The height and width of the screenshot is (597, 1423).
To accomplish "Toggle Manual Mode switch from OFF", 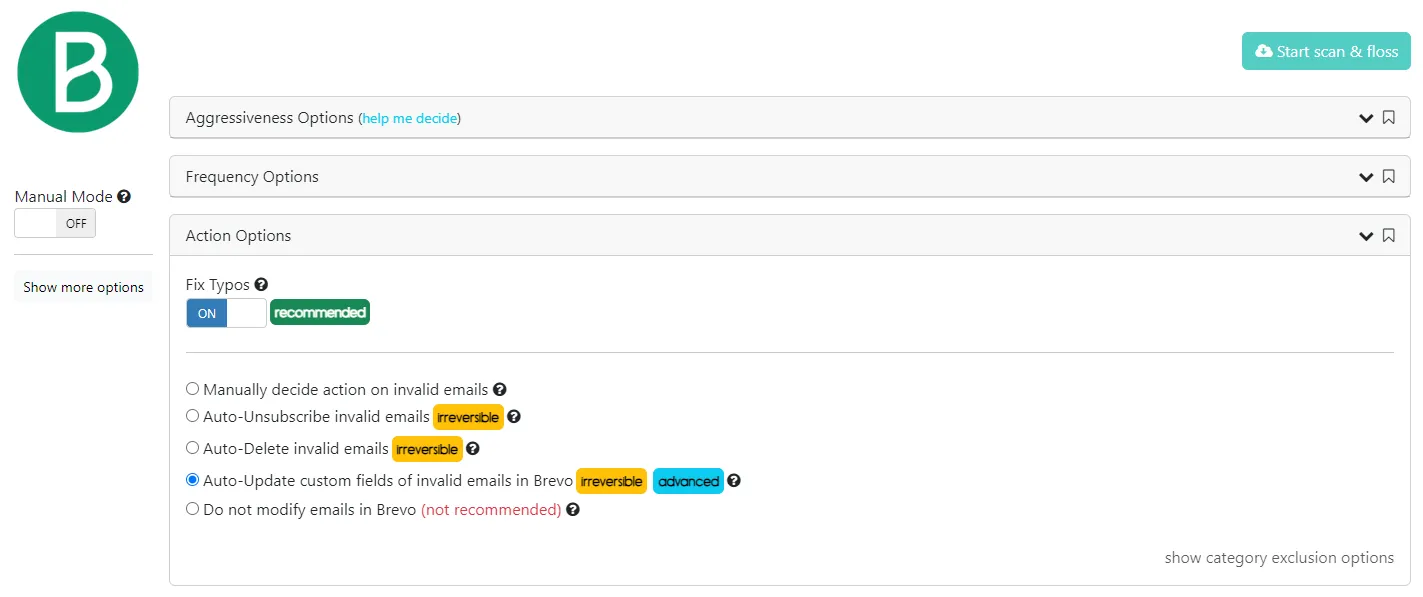I will pyautogui.click(x=55, y=224).
